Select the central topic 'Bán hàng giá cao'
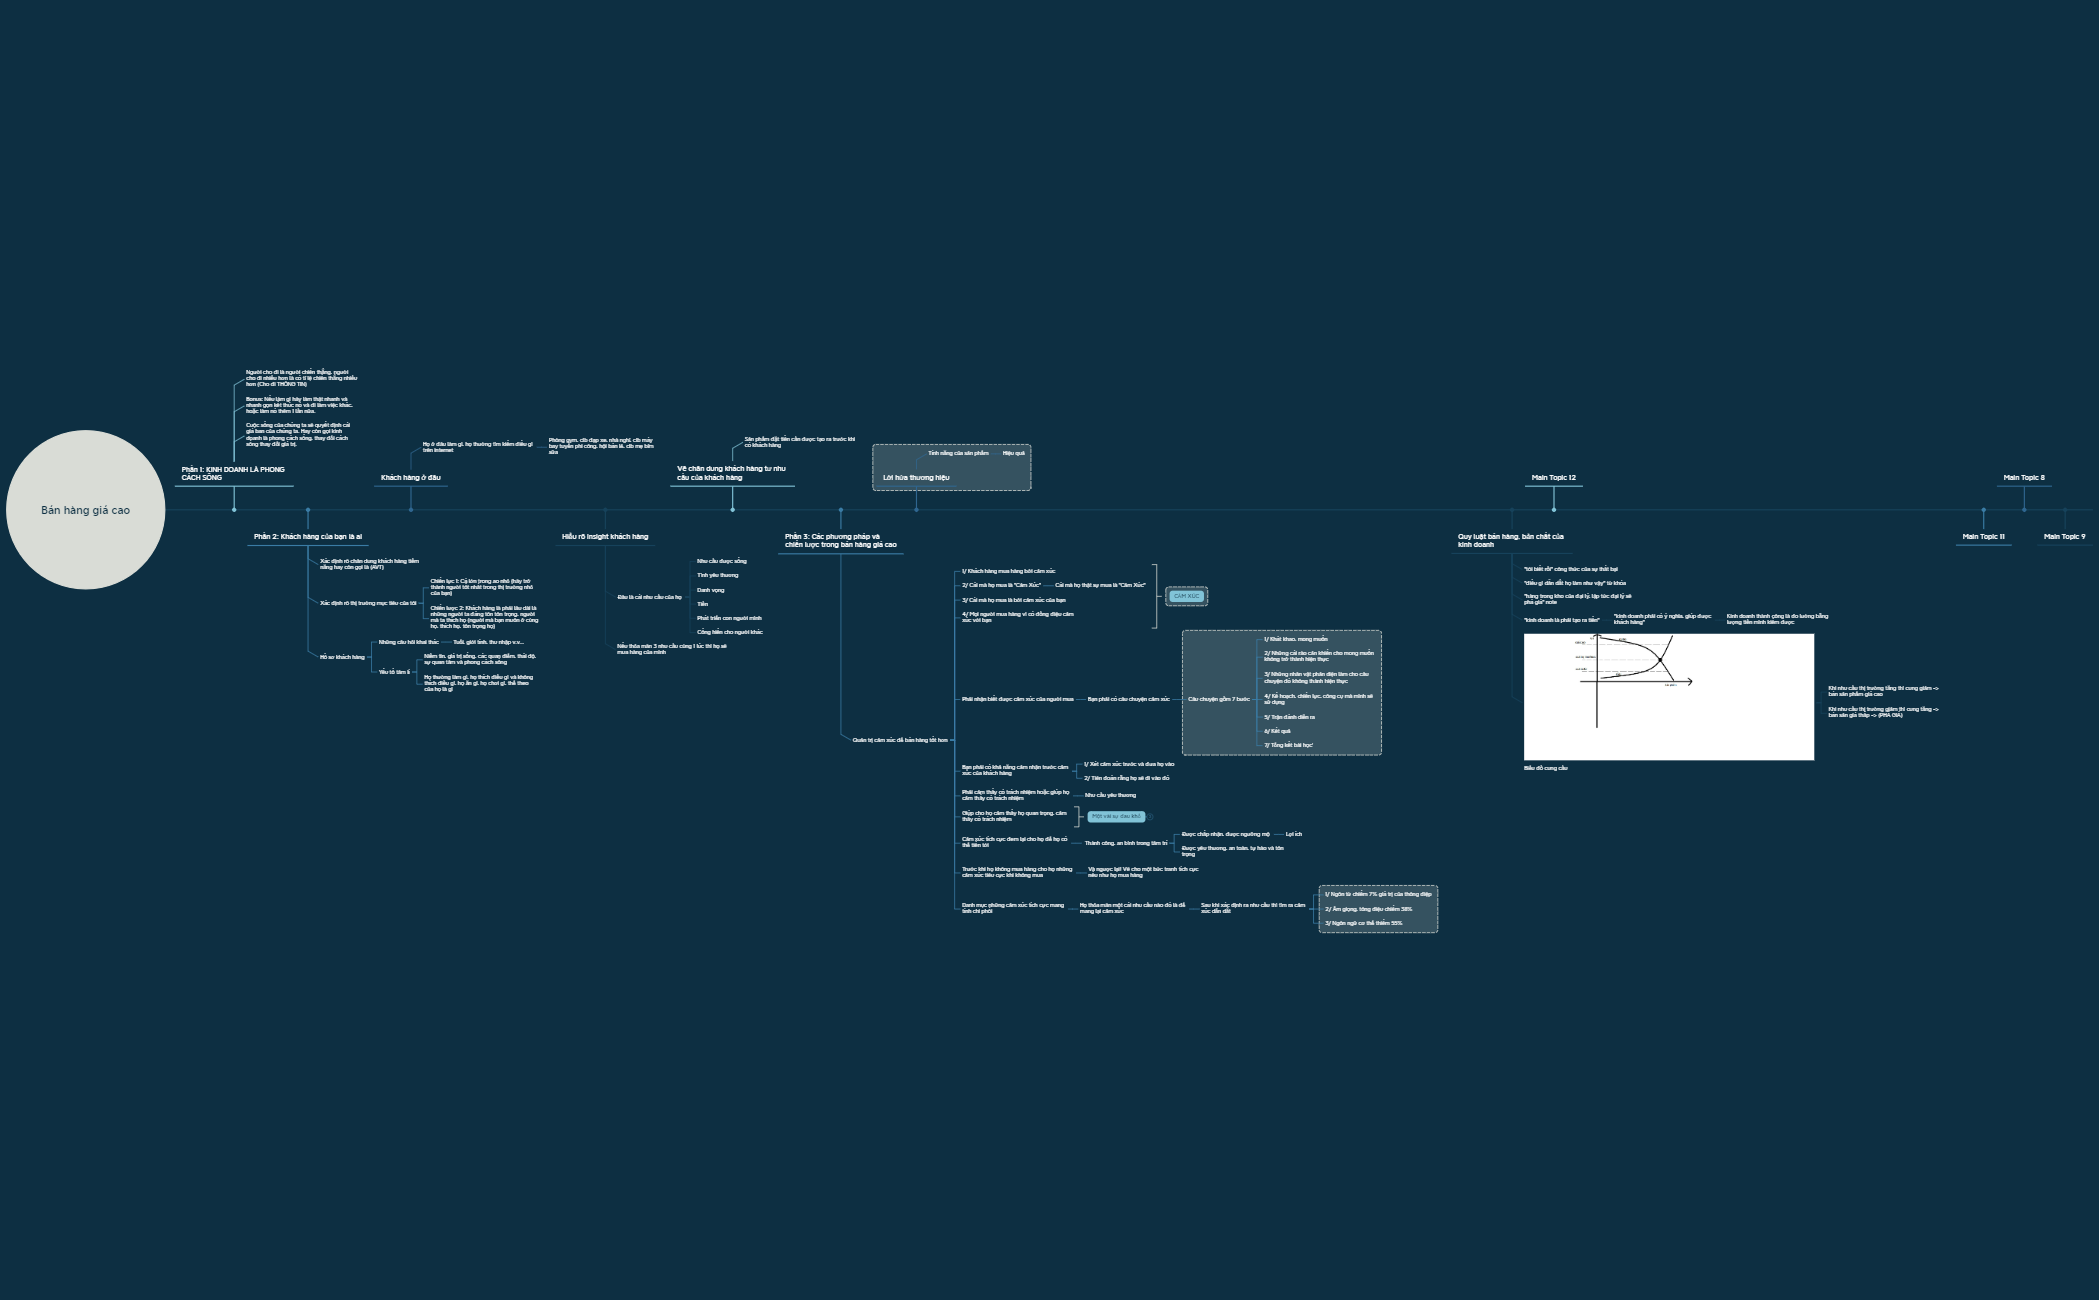The width and height of the screenshot is (2099, 1300). click(85, 510)
